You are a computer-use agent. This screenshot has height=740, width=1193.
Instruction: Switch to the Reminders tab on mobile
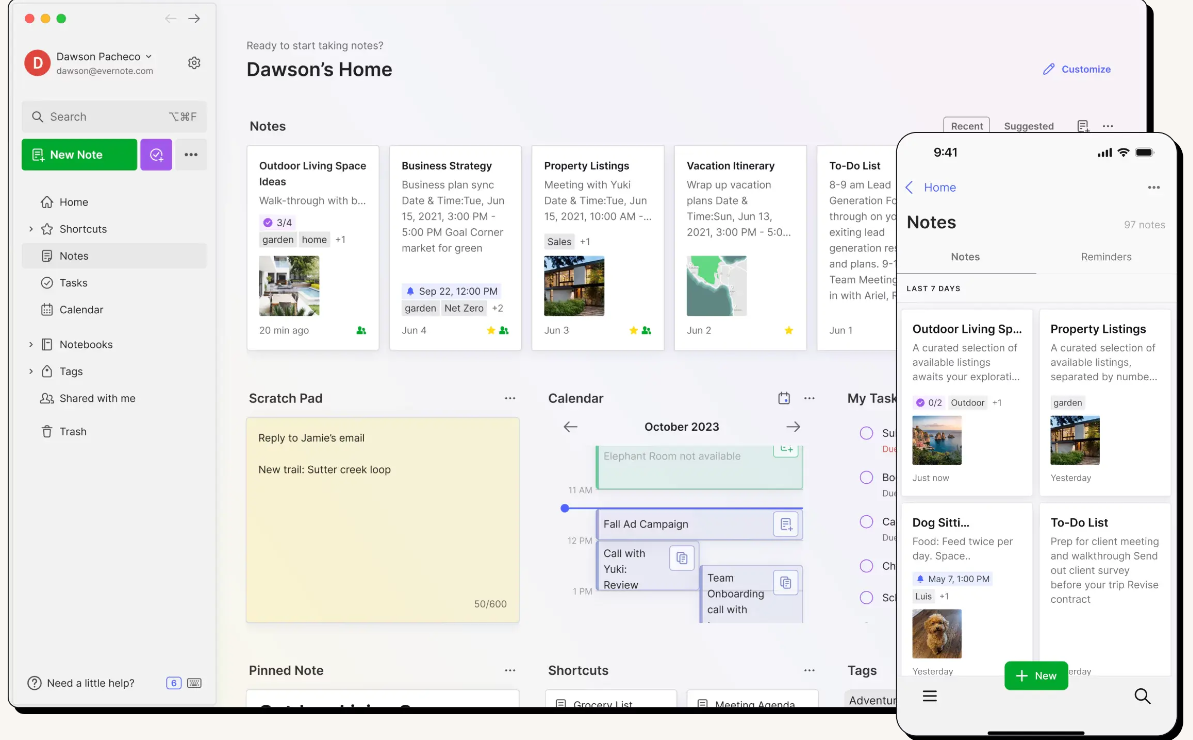[1105, 257]
